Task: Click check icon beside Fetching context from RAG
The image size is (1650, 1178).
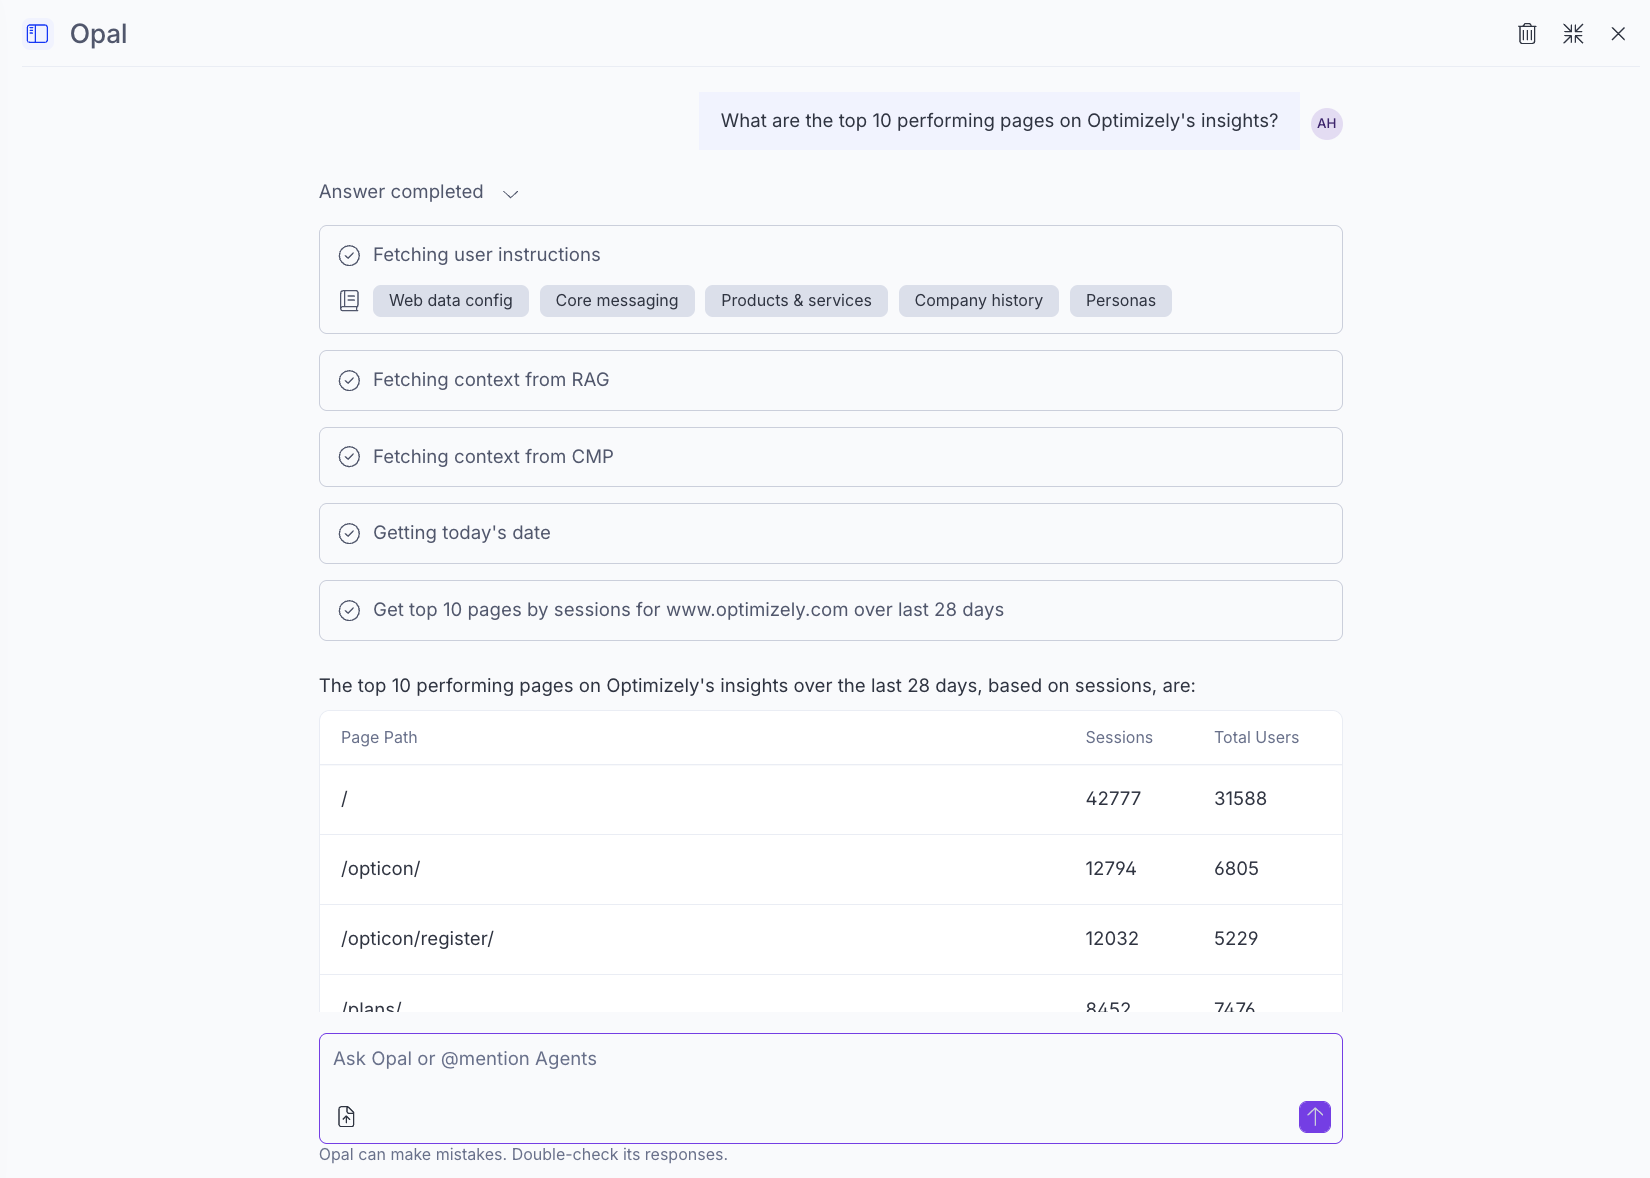Action: coord(349,381)
